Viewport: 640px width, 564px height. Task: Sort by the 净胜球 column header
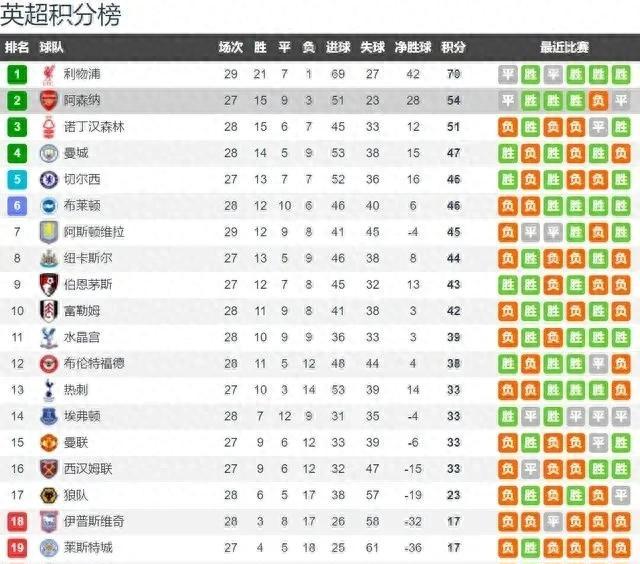(413, 47)
